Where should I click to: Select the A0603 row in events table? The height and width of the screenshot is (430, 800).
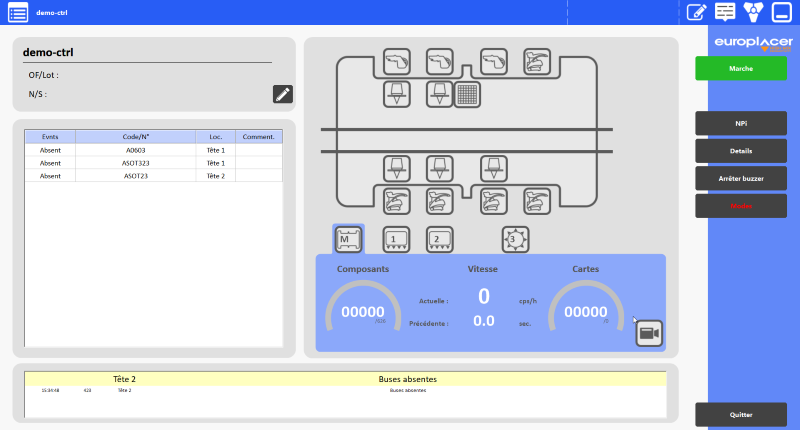136,149
